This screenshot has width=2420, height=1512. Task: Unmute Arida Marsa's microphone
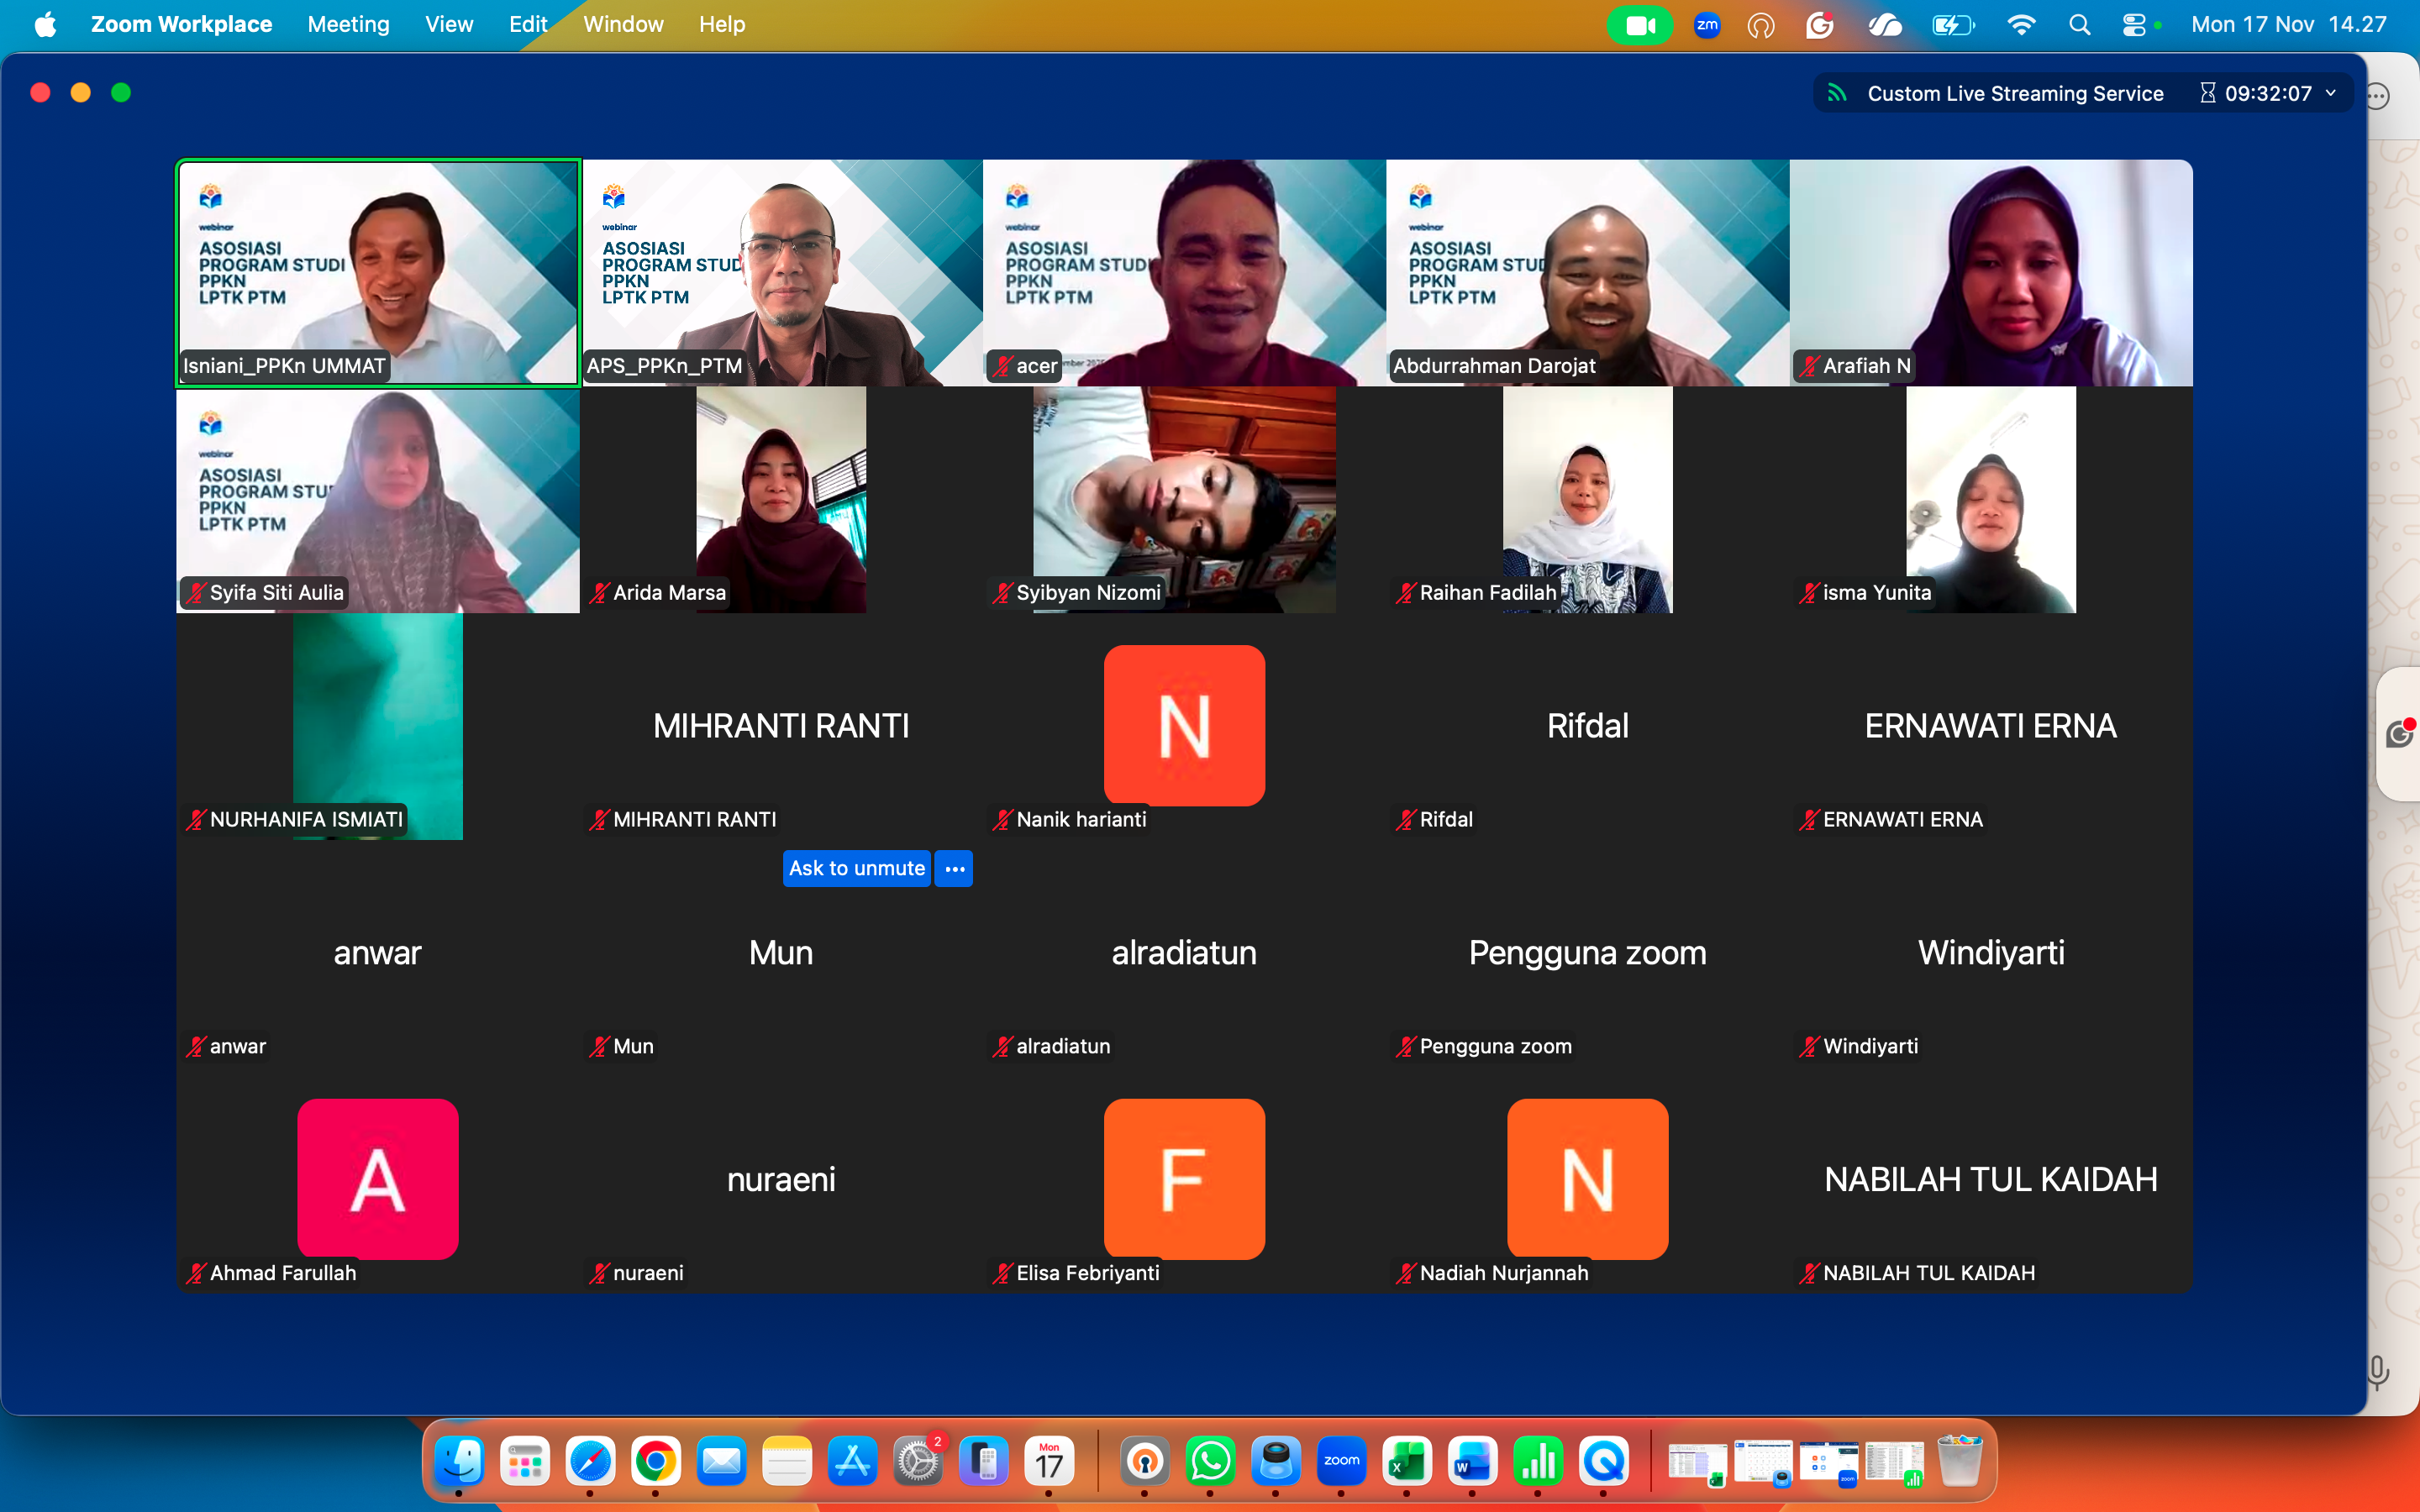[599, 592]
